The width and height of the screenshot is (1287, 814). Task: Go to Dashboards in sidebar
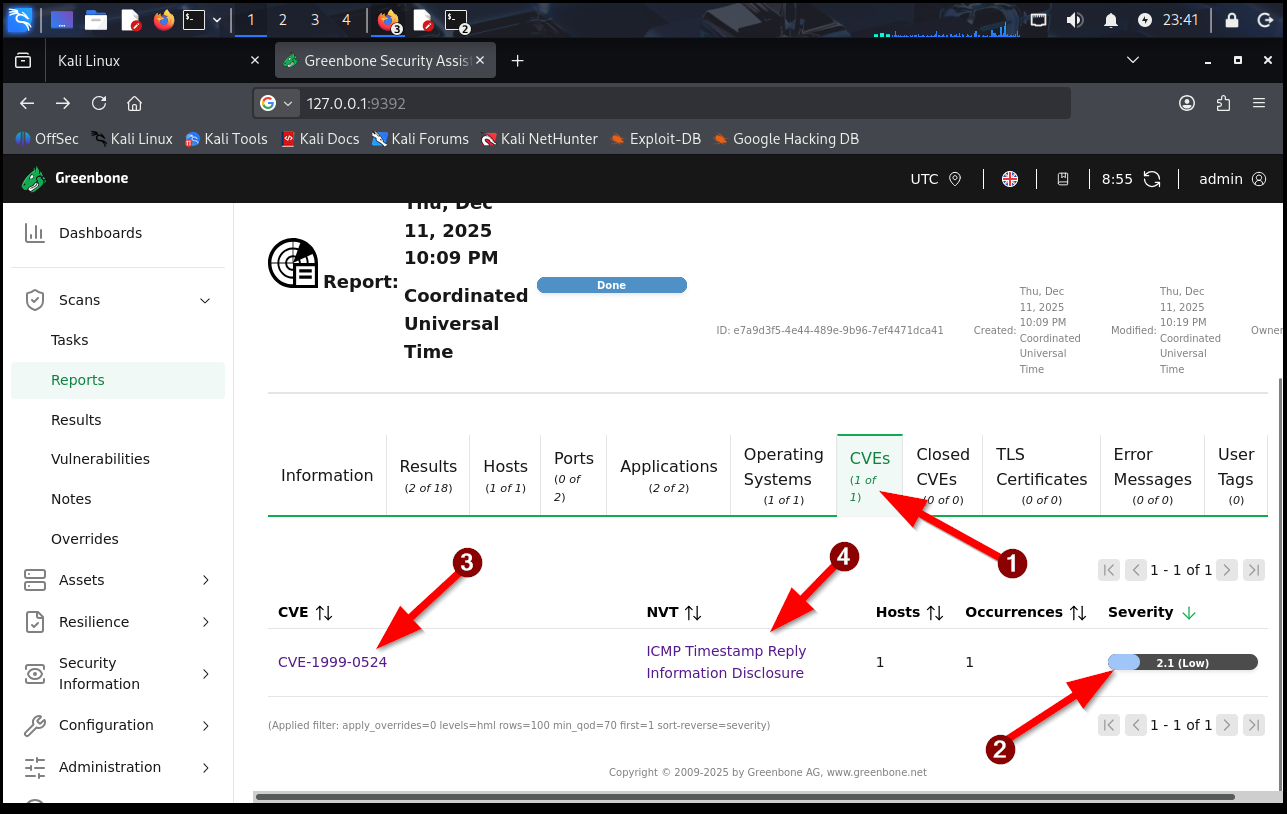point(100,233)
